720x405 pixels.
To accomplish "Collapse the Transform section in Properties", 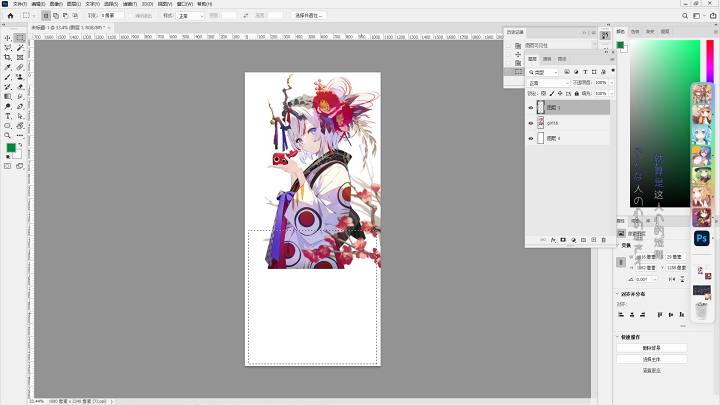I will click(618, 245).
